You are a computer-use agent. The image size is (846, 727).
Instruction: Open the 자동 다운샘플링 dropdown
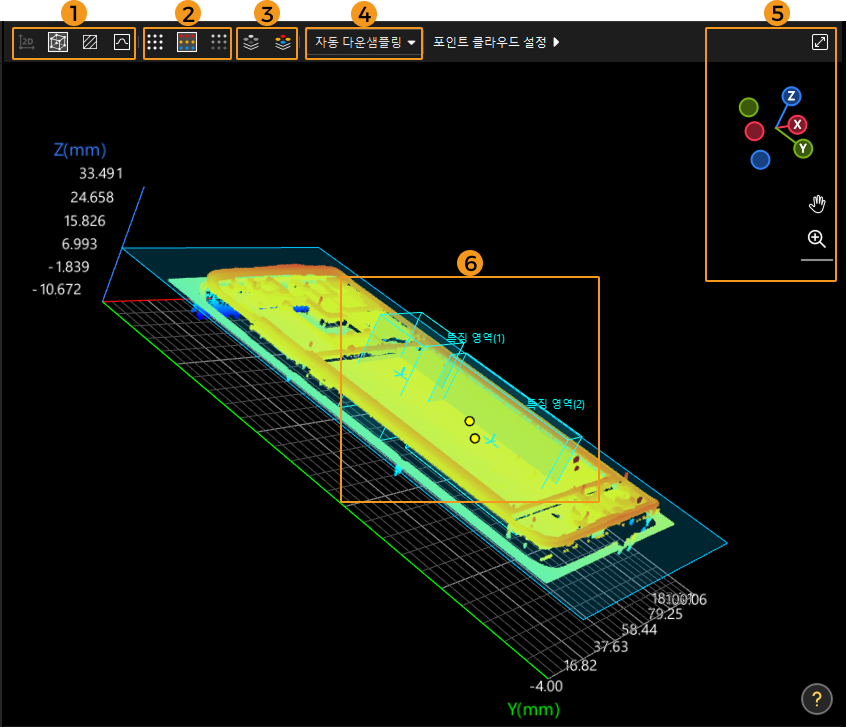pyautogui.click(x=364, y=43)
